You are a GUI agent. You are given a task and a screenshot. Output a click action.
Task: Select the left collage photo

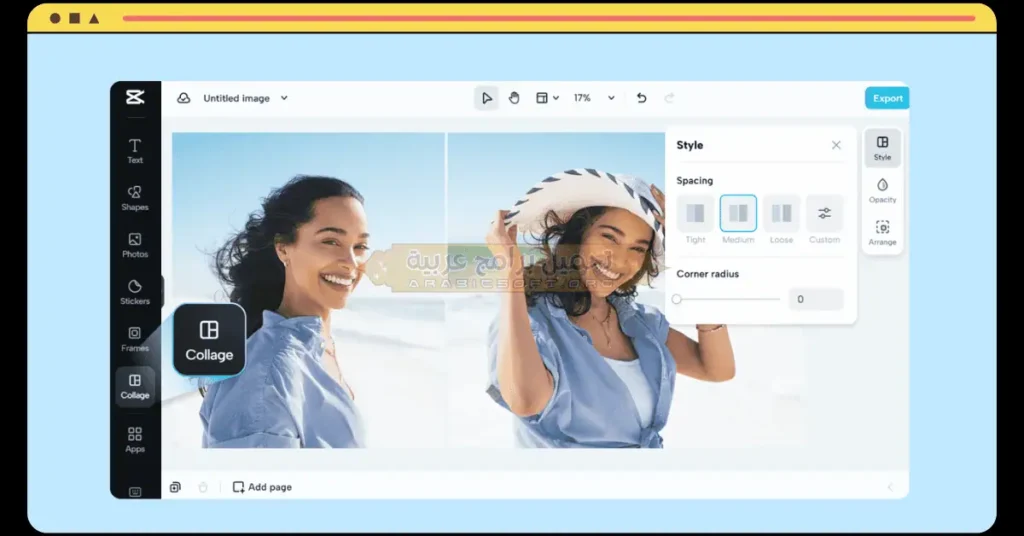coord(308,290)
